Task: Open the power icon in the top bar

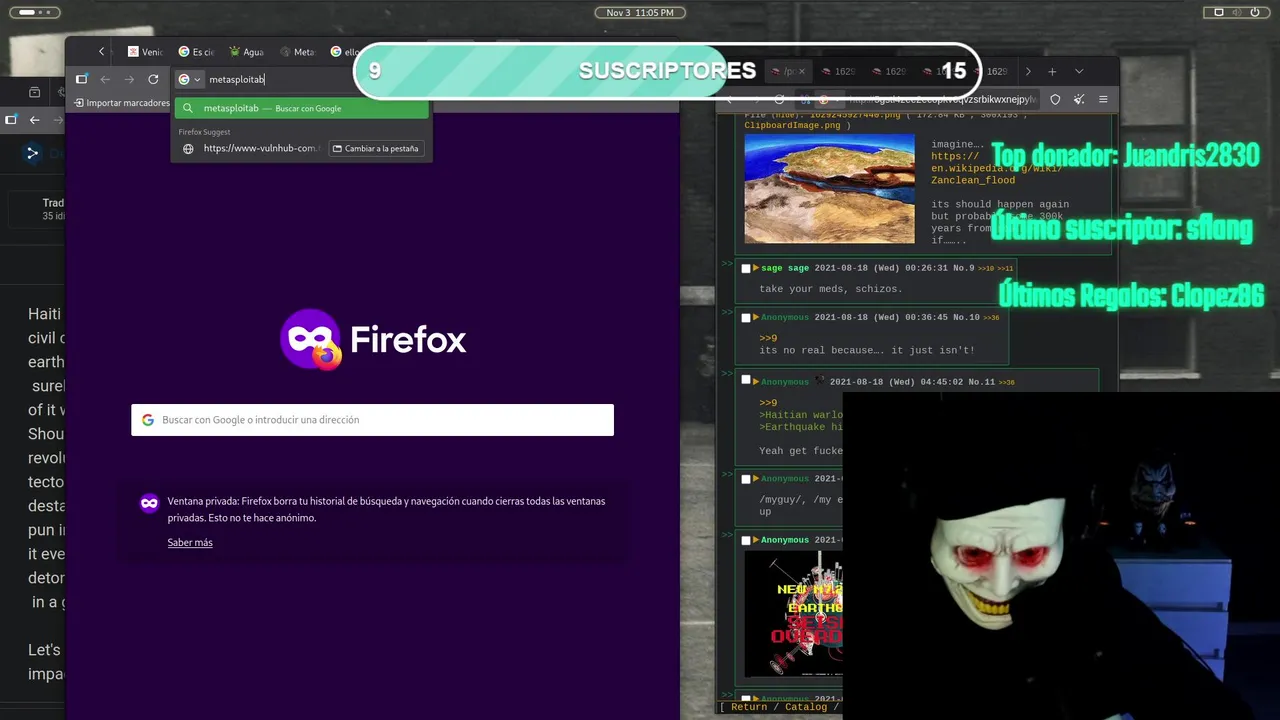Action: pos(1257,12)
